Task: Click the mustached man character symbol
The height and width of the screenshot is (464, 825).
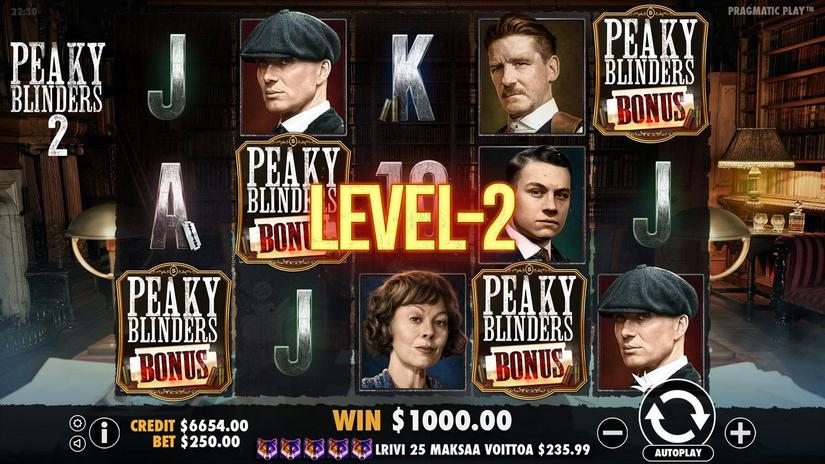Action: pyautogui.click(x=531, y=77)
